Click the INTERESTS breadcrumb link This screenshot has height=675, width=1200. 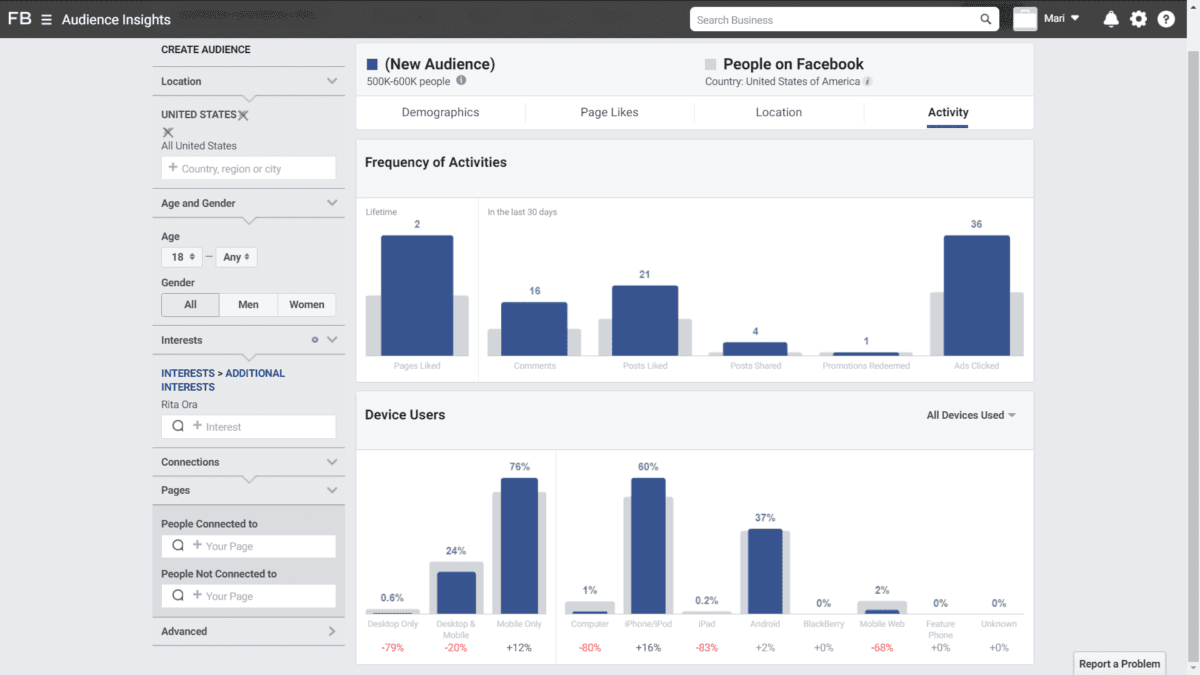[x=189, y=373]
